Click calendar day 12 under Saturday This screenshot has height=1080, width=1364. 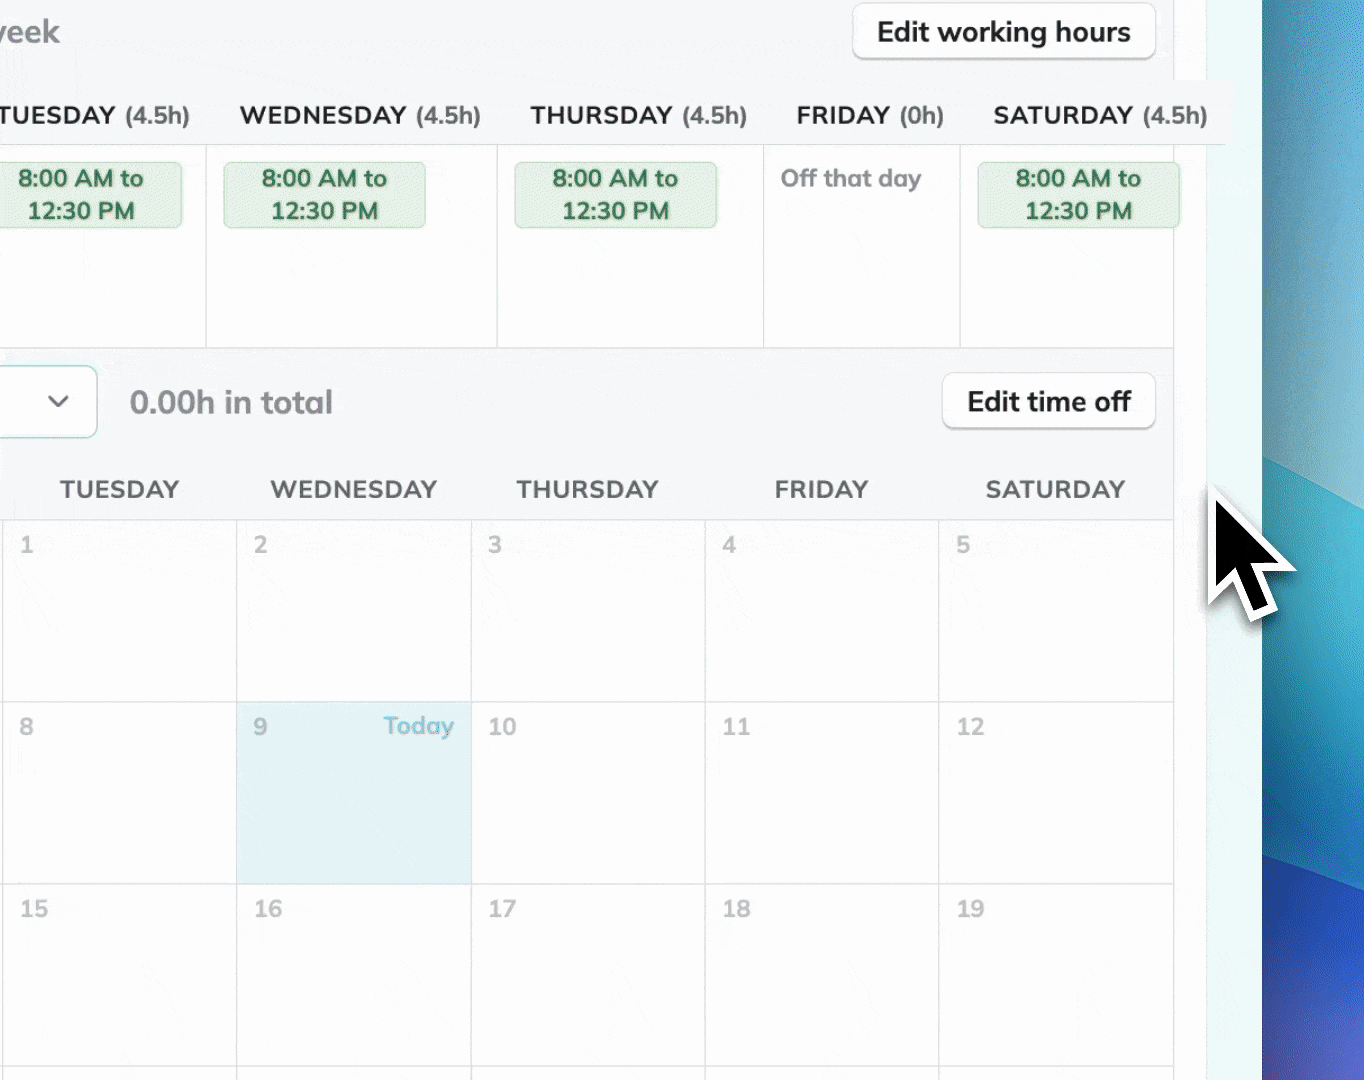tap(1055, 792)
